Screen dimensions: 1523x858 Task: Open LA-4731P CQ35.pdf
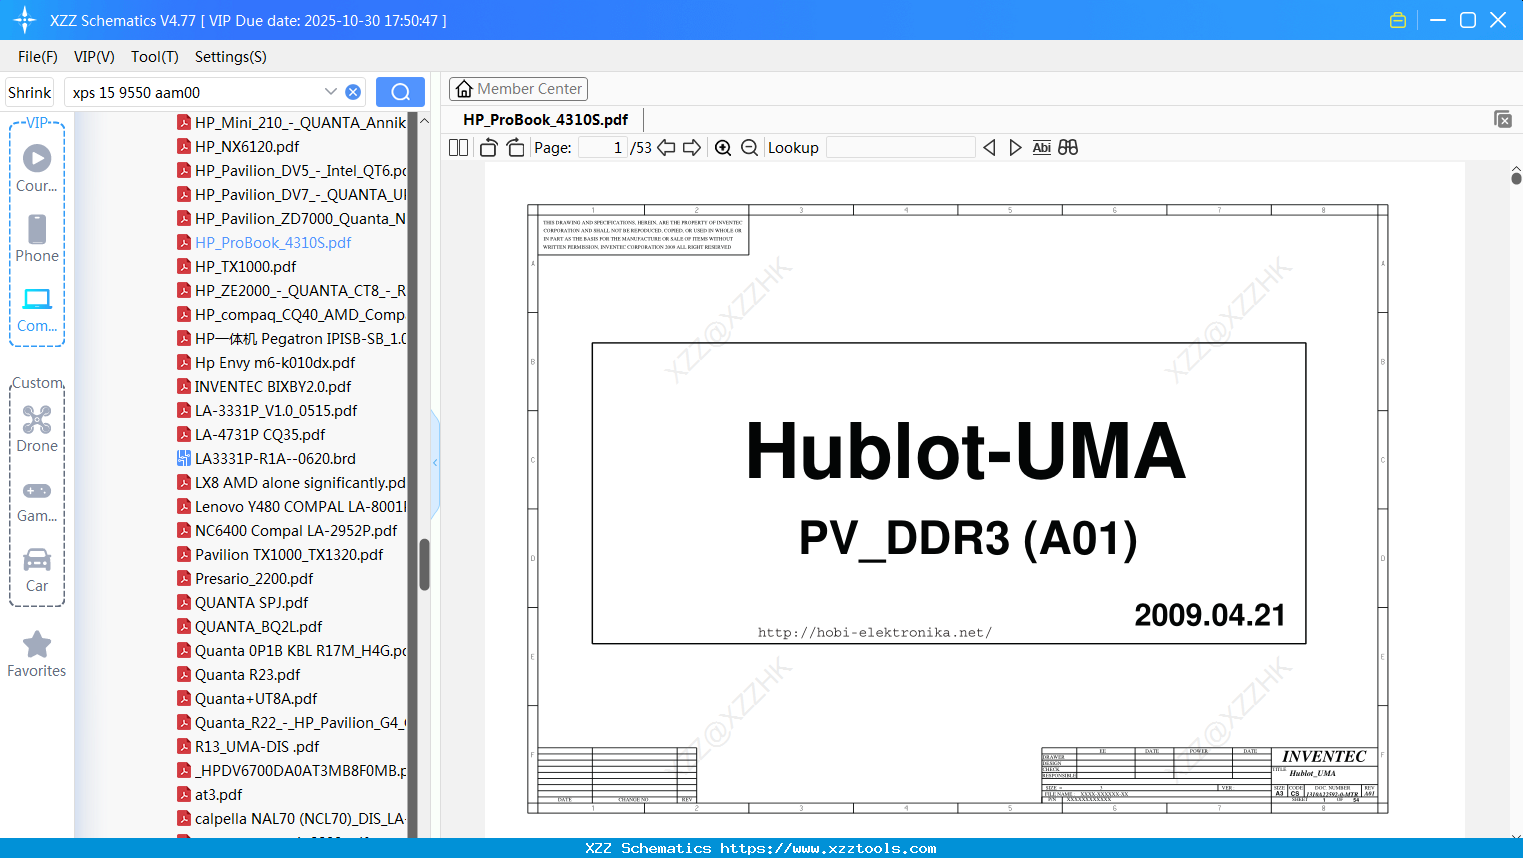[251, 434]
